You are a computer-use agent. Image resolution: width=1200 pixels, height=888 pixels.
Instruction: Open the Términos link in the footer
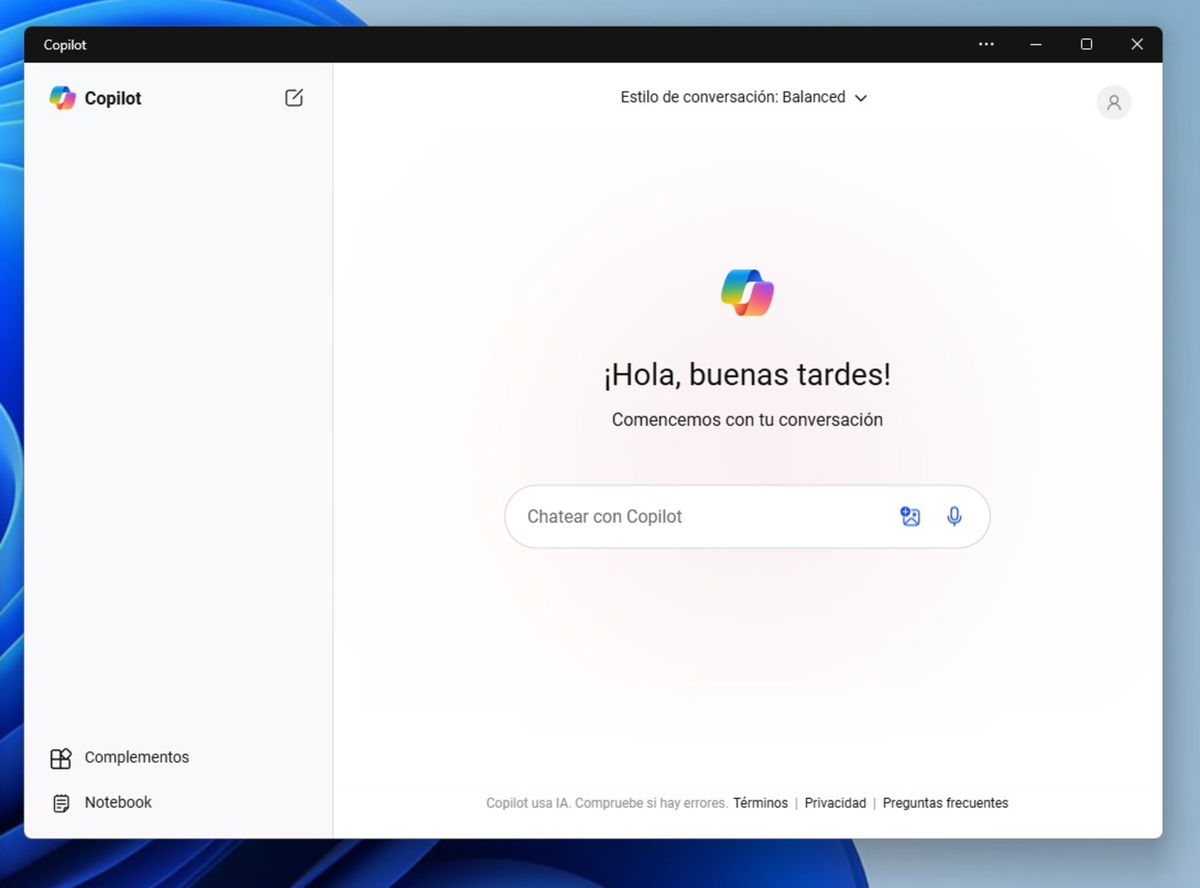[x=760, y=803]
